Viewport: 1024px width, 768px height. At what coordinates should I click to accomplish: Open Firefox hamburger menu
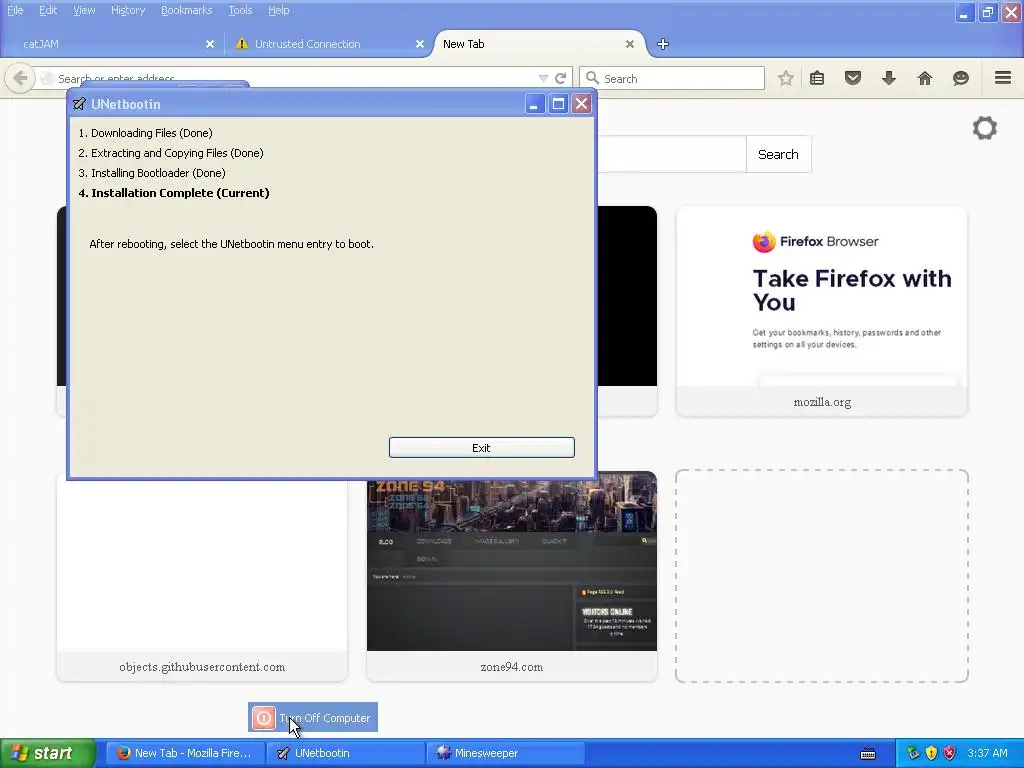click(1003, 78)
